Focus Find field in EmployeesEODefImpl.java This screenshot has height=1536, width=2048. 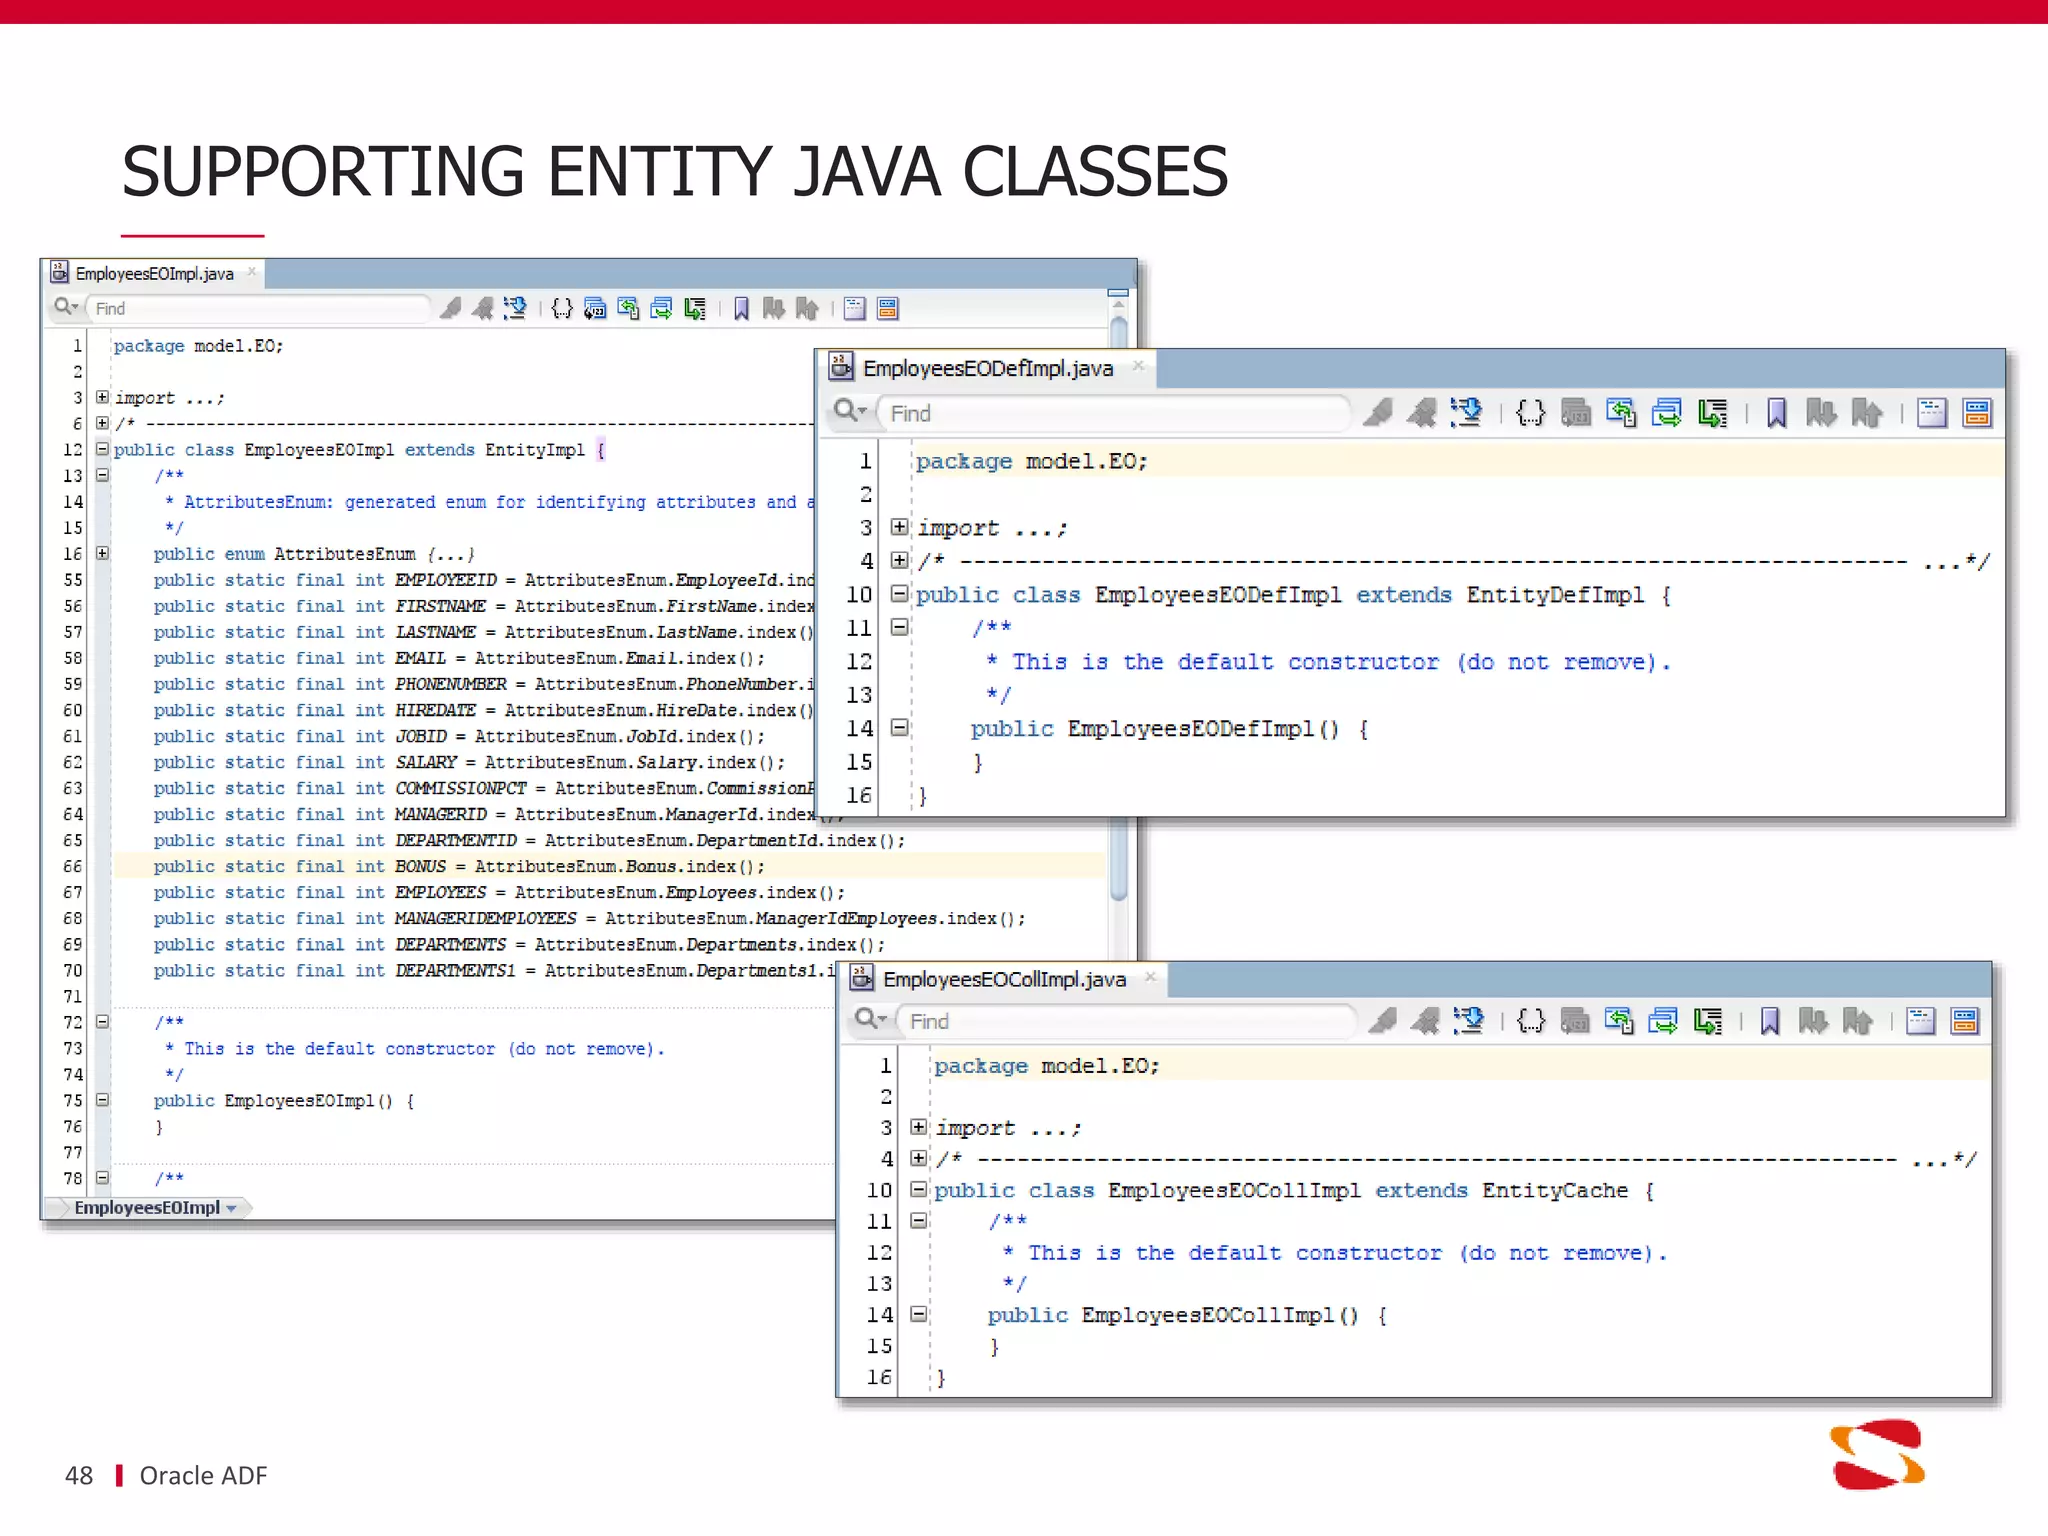pos(1114,413)
